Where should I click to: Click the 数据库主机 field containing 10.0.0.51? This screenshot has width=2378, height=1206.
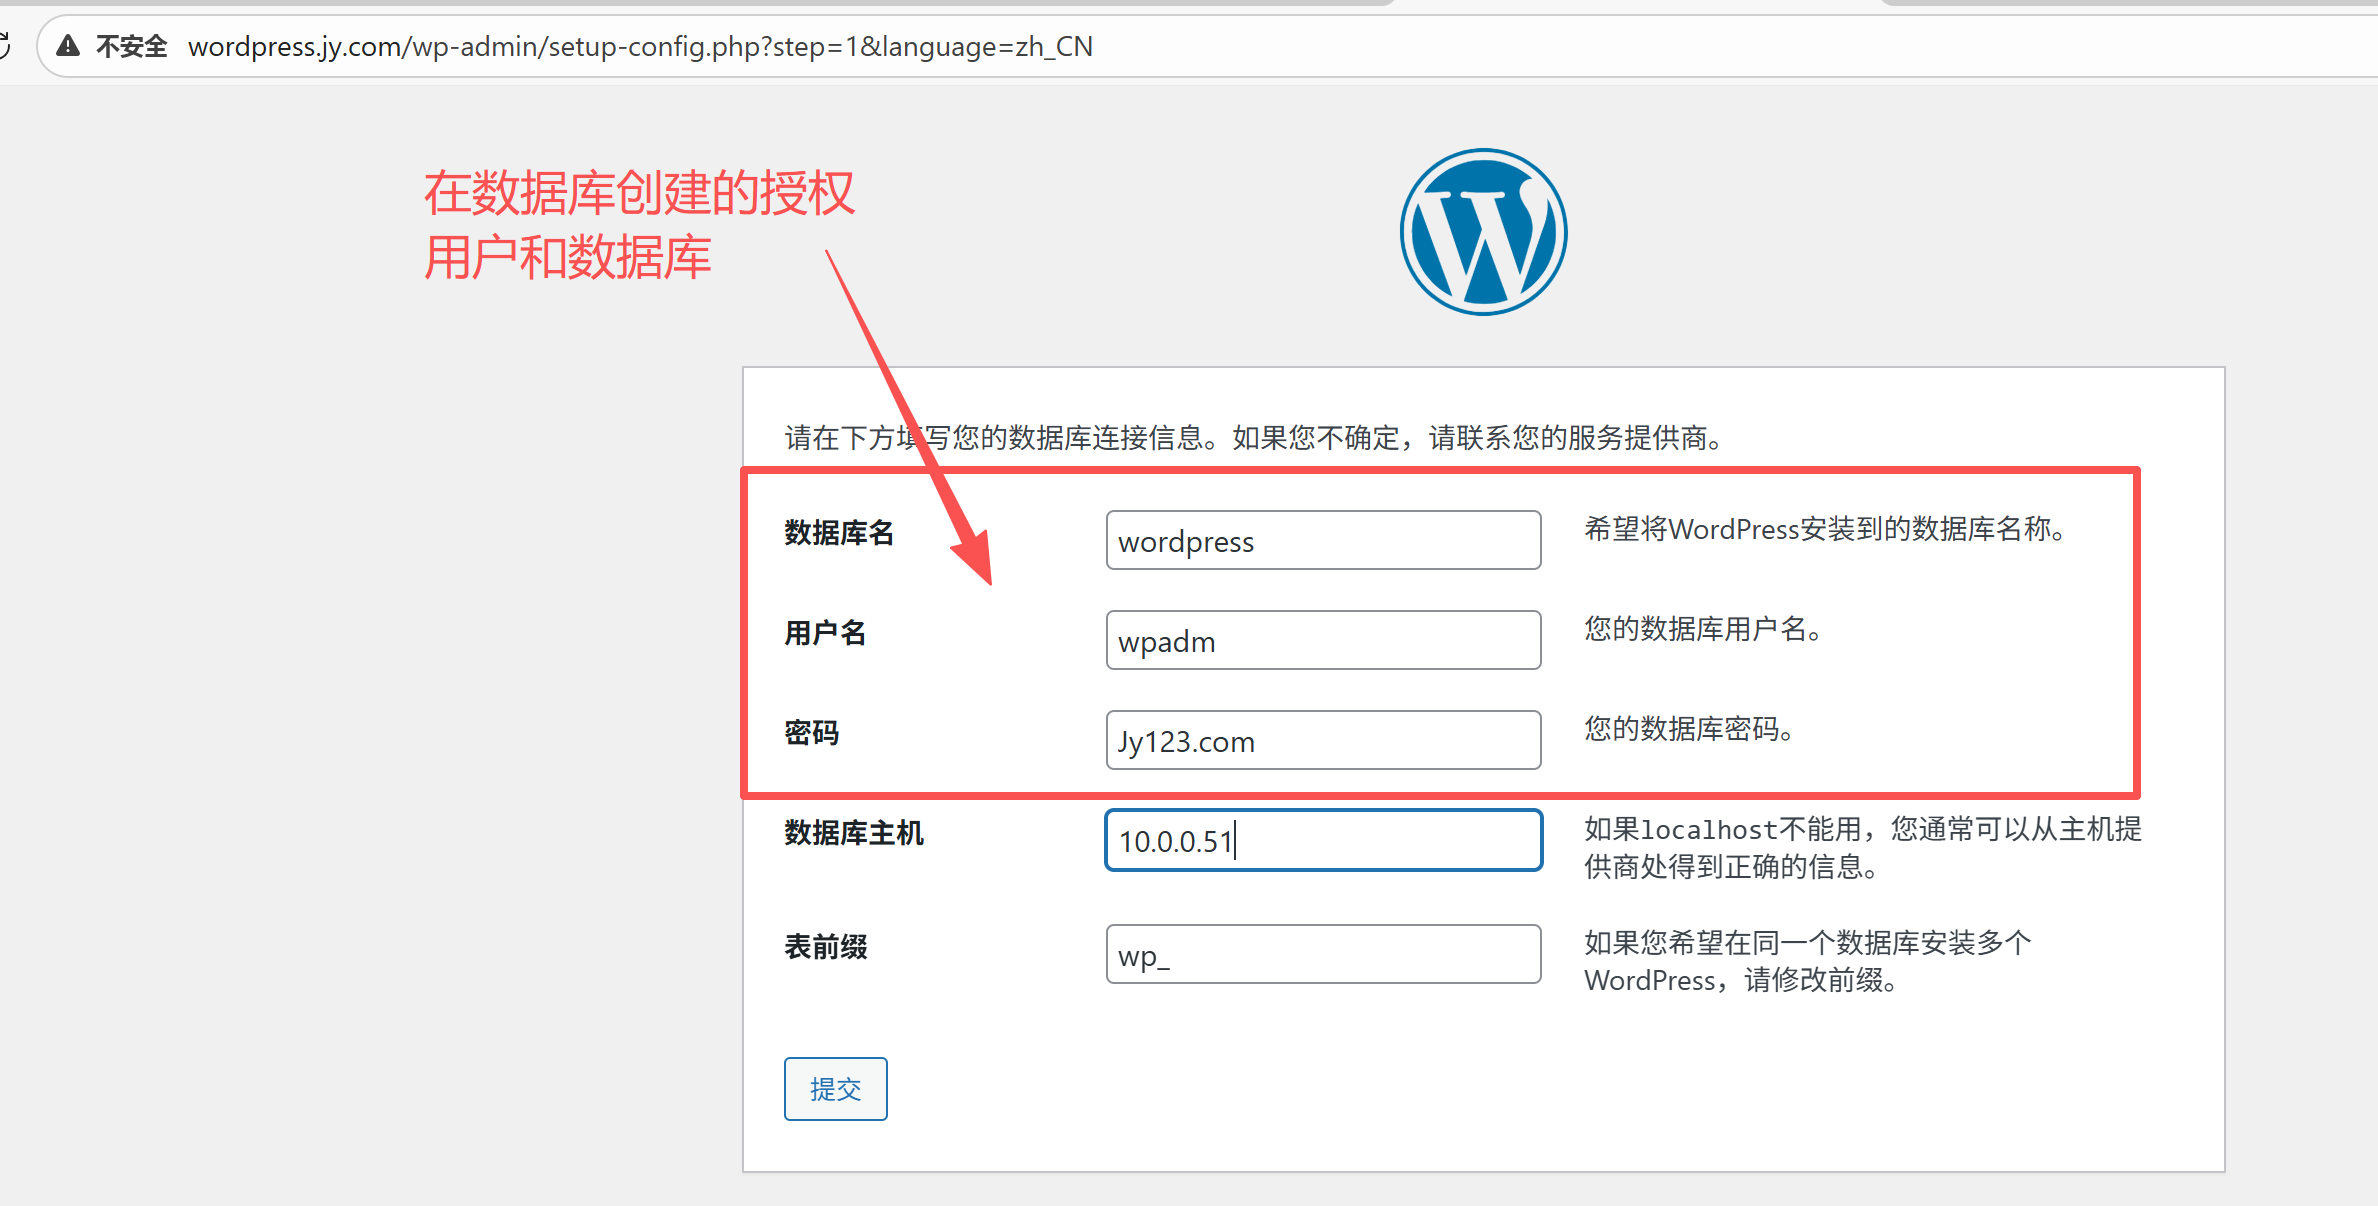1322,841
